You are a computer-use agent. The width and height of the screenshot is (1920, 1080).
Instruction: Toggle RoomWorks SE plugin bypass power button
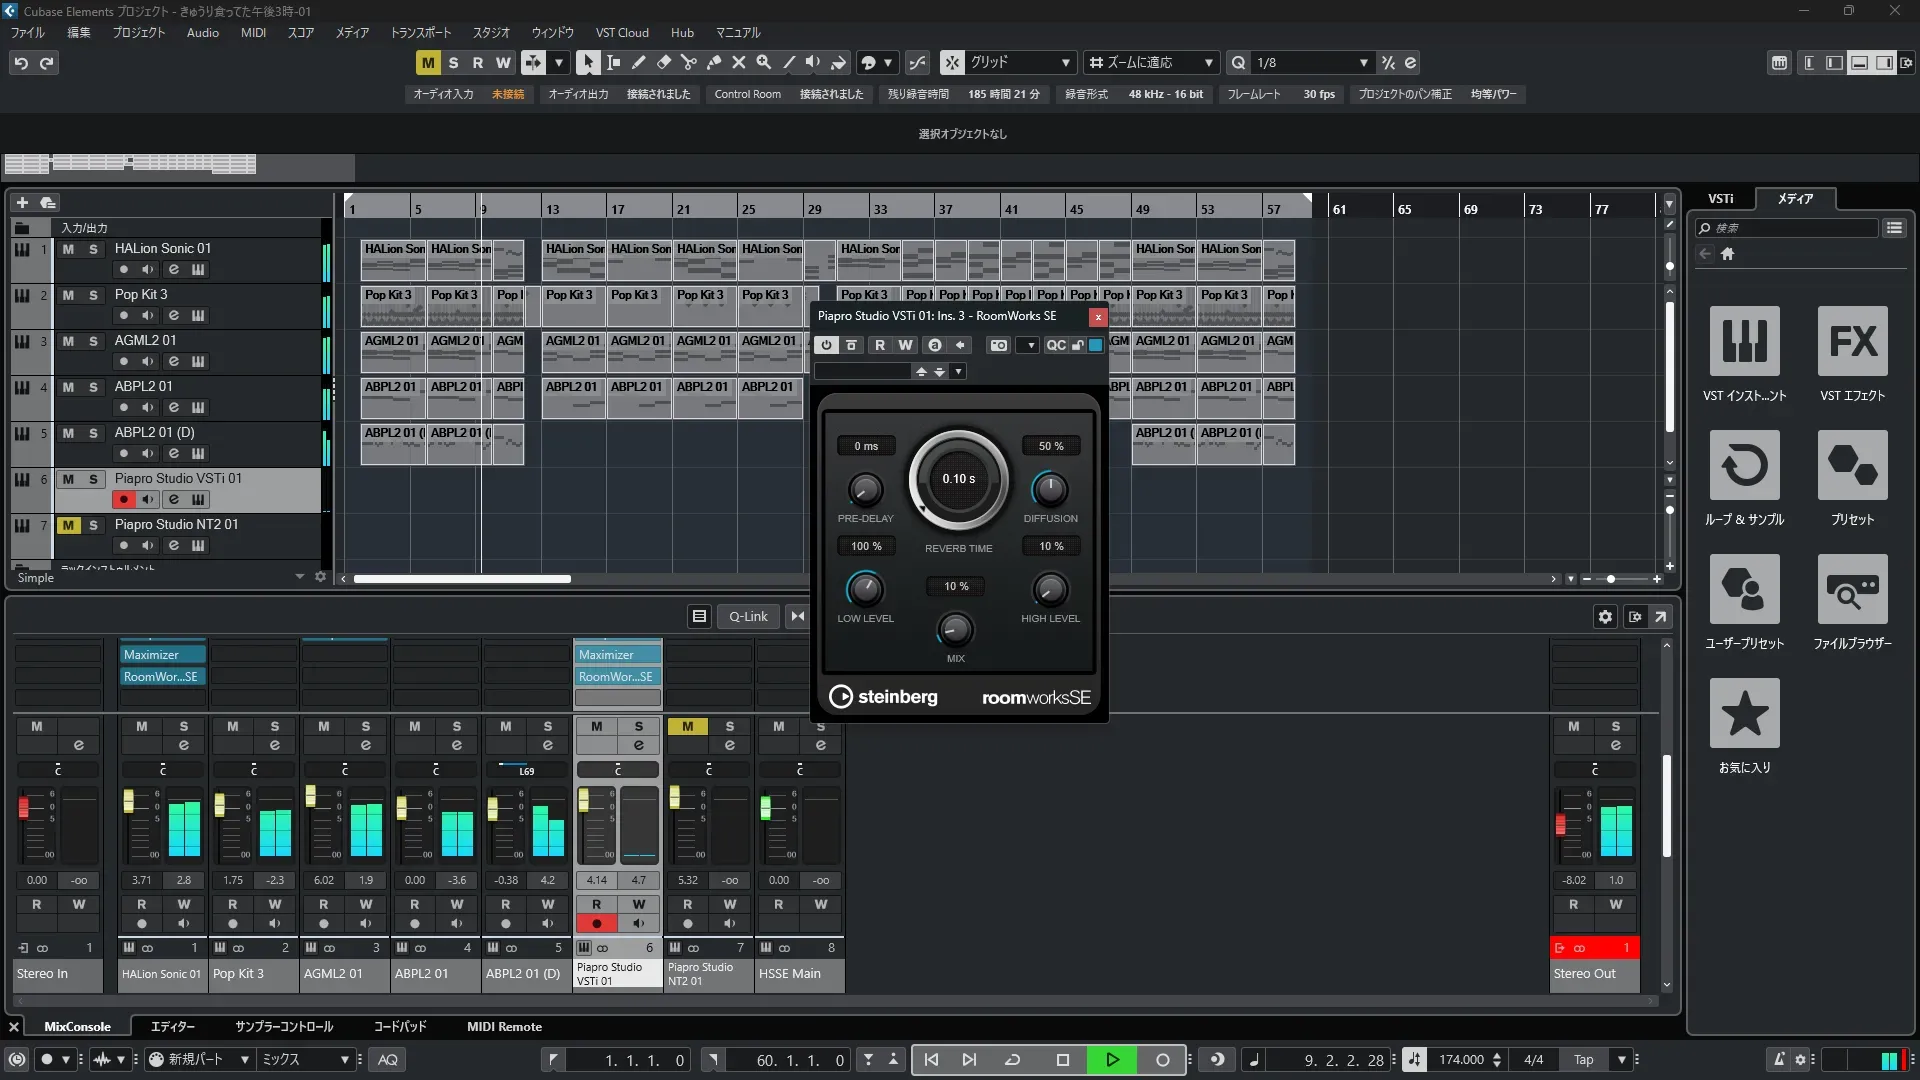[x=826, y=345]
